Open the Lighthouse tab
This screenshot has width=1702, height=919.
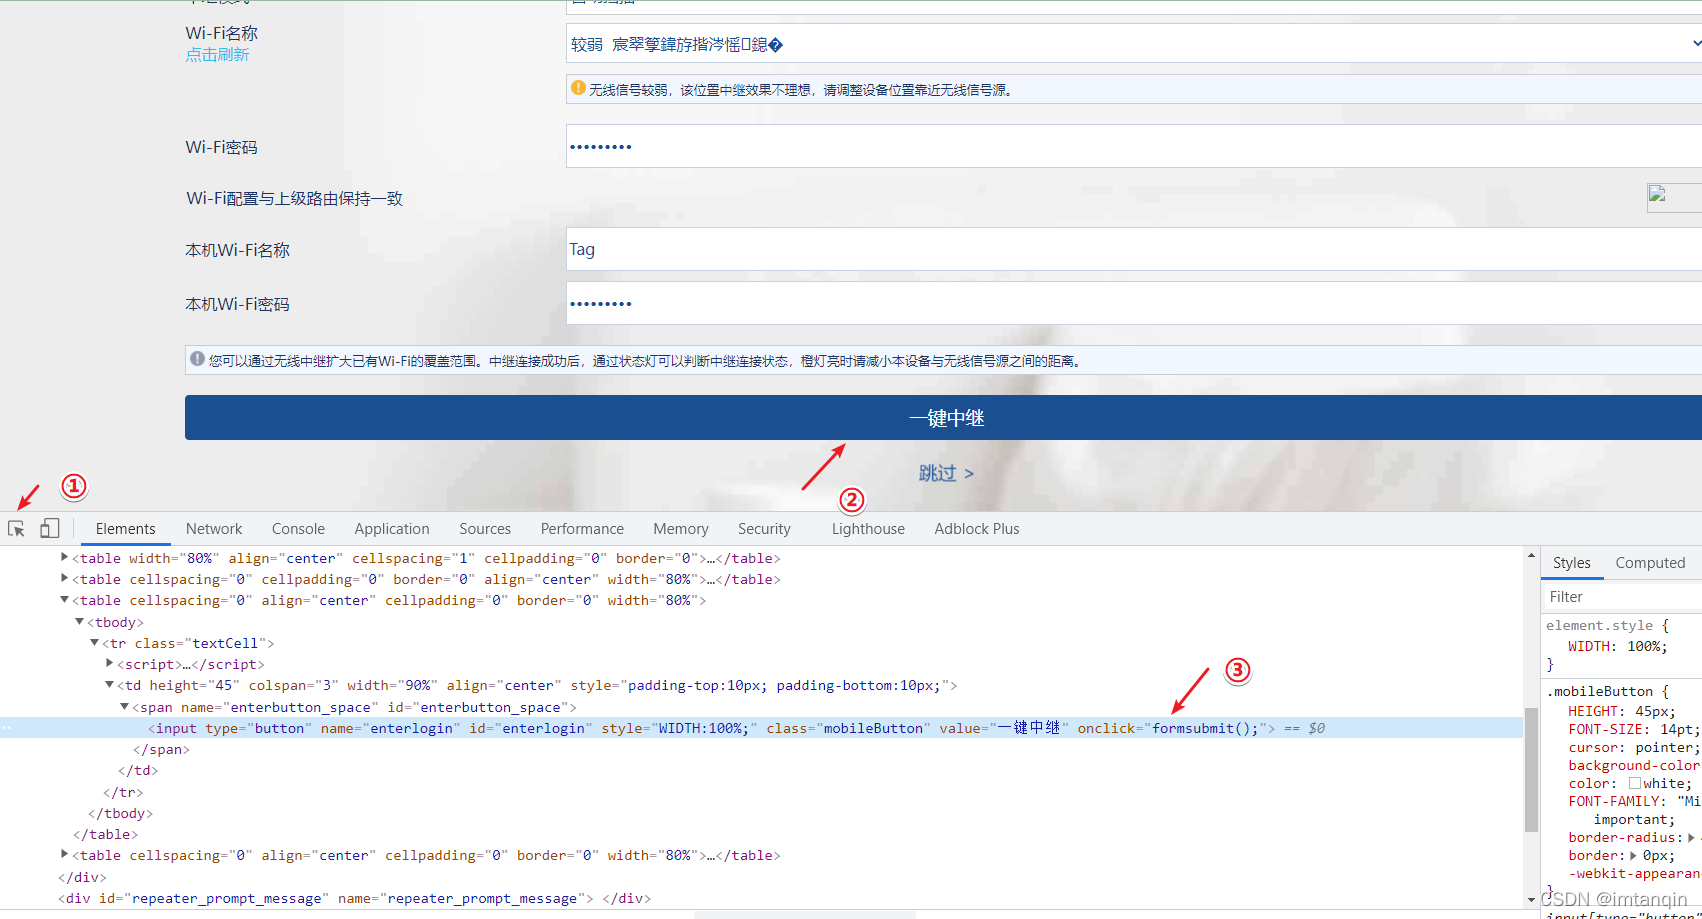[x=868, y=529]
